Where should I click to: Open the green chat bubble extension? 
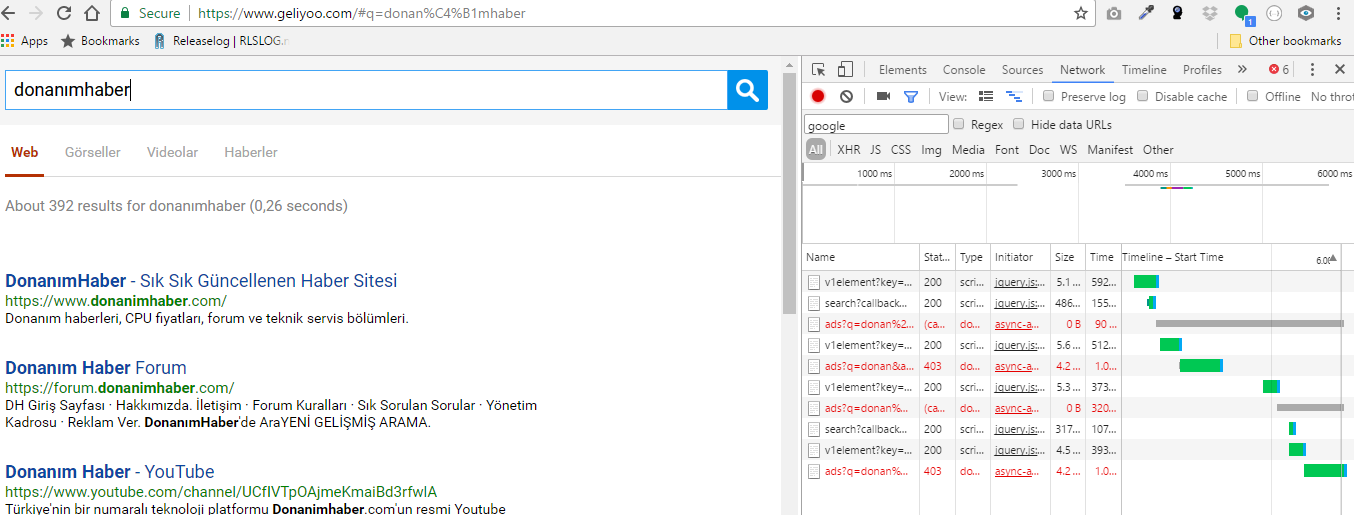(x=1243, y=14)
